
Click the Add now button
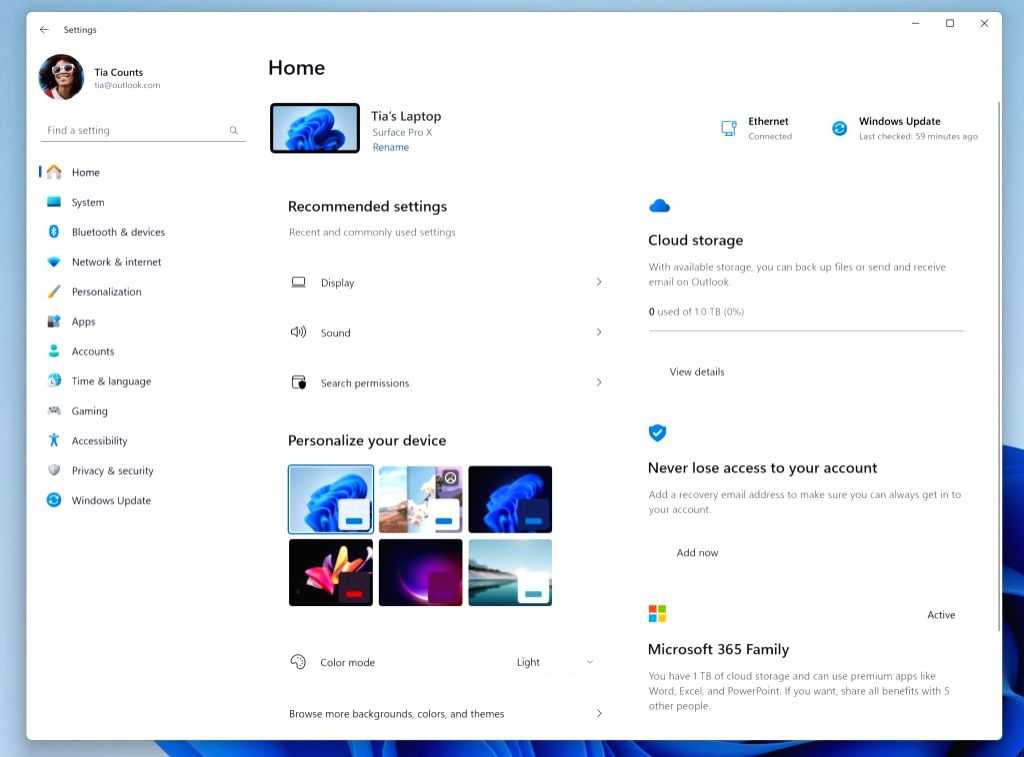pos(697,553)
